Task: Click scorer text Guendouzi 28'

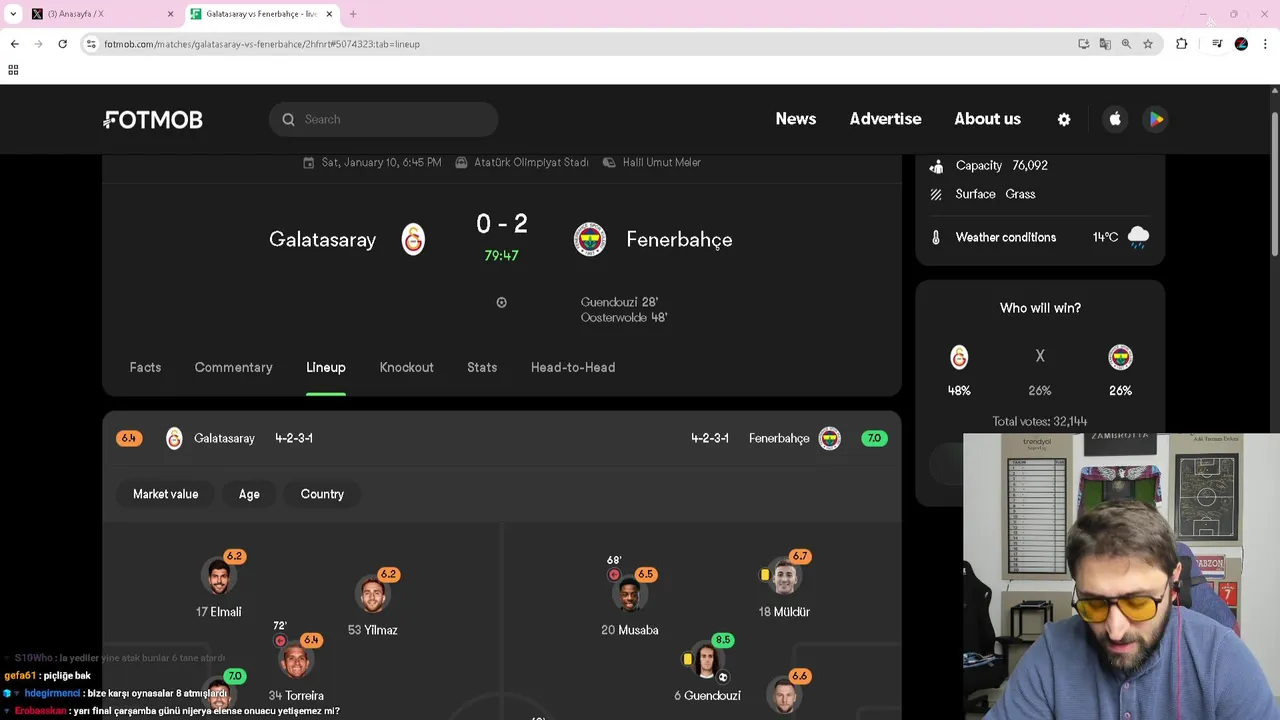Action: click(619, 302)
